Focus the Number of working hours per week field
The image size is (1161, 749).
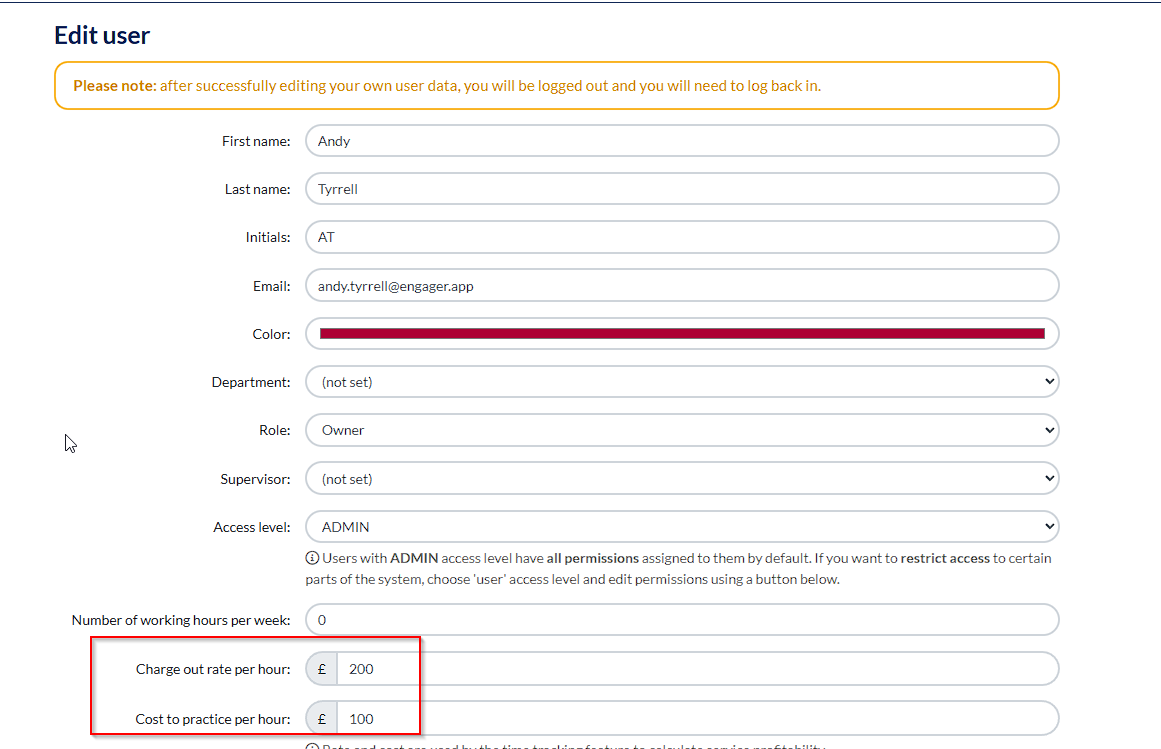click(681, 620)
